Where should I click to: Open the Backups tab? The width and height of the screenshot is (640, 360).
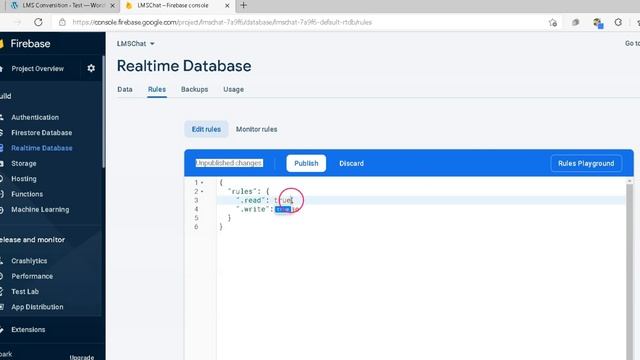click(194, 89)
